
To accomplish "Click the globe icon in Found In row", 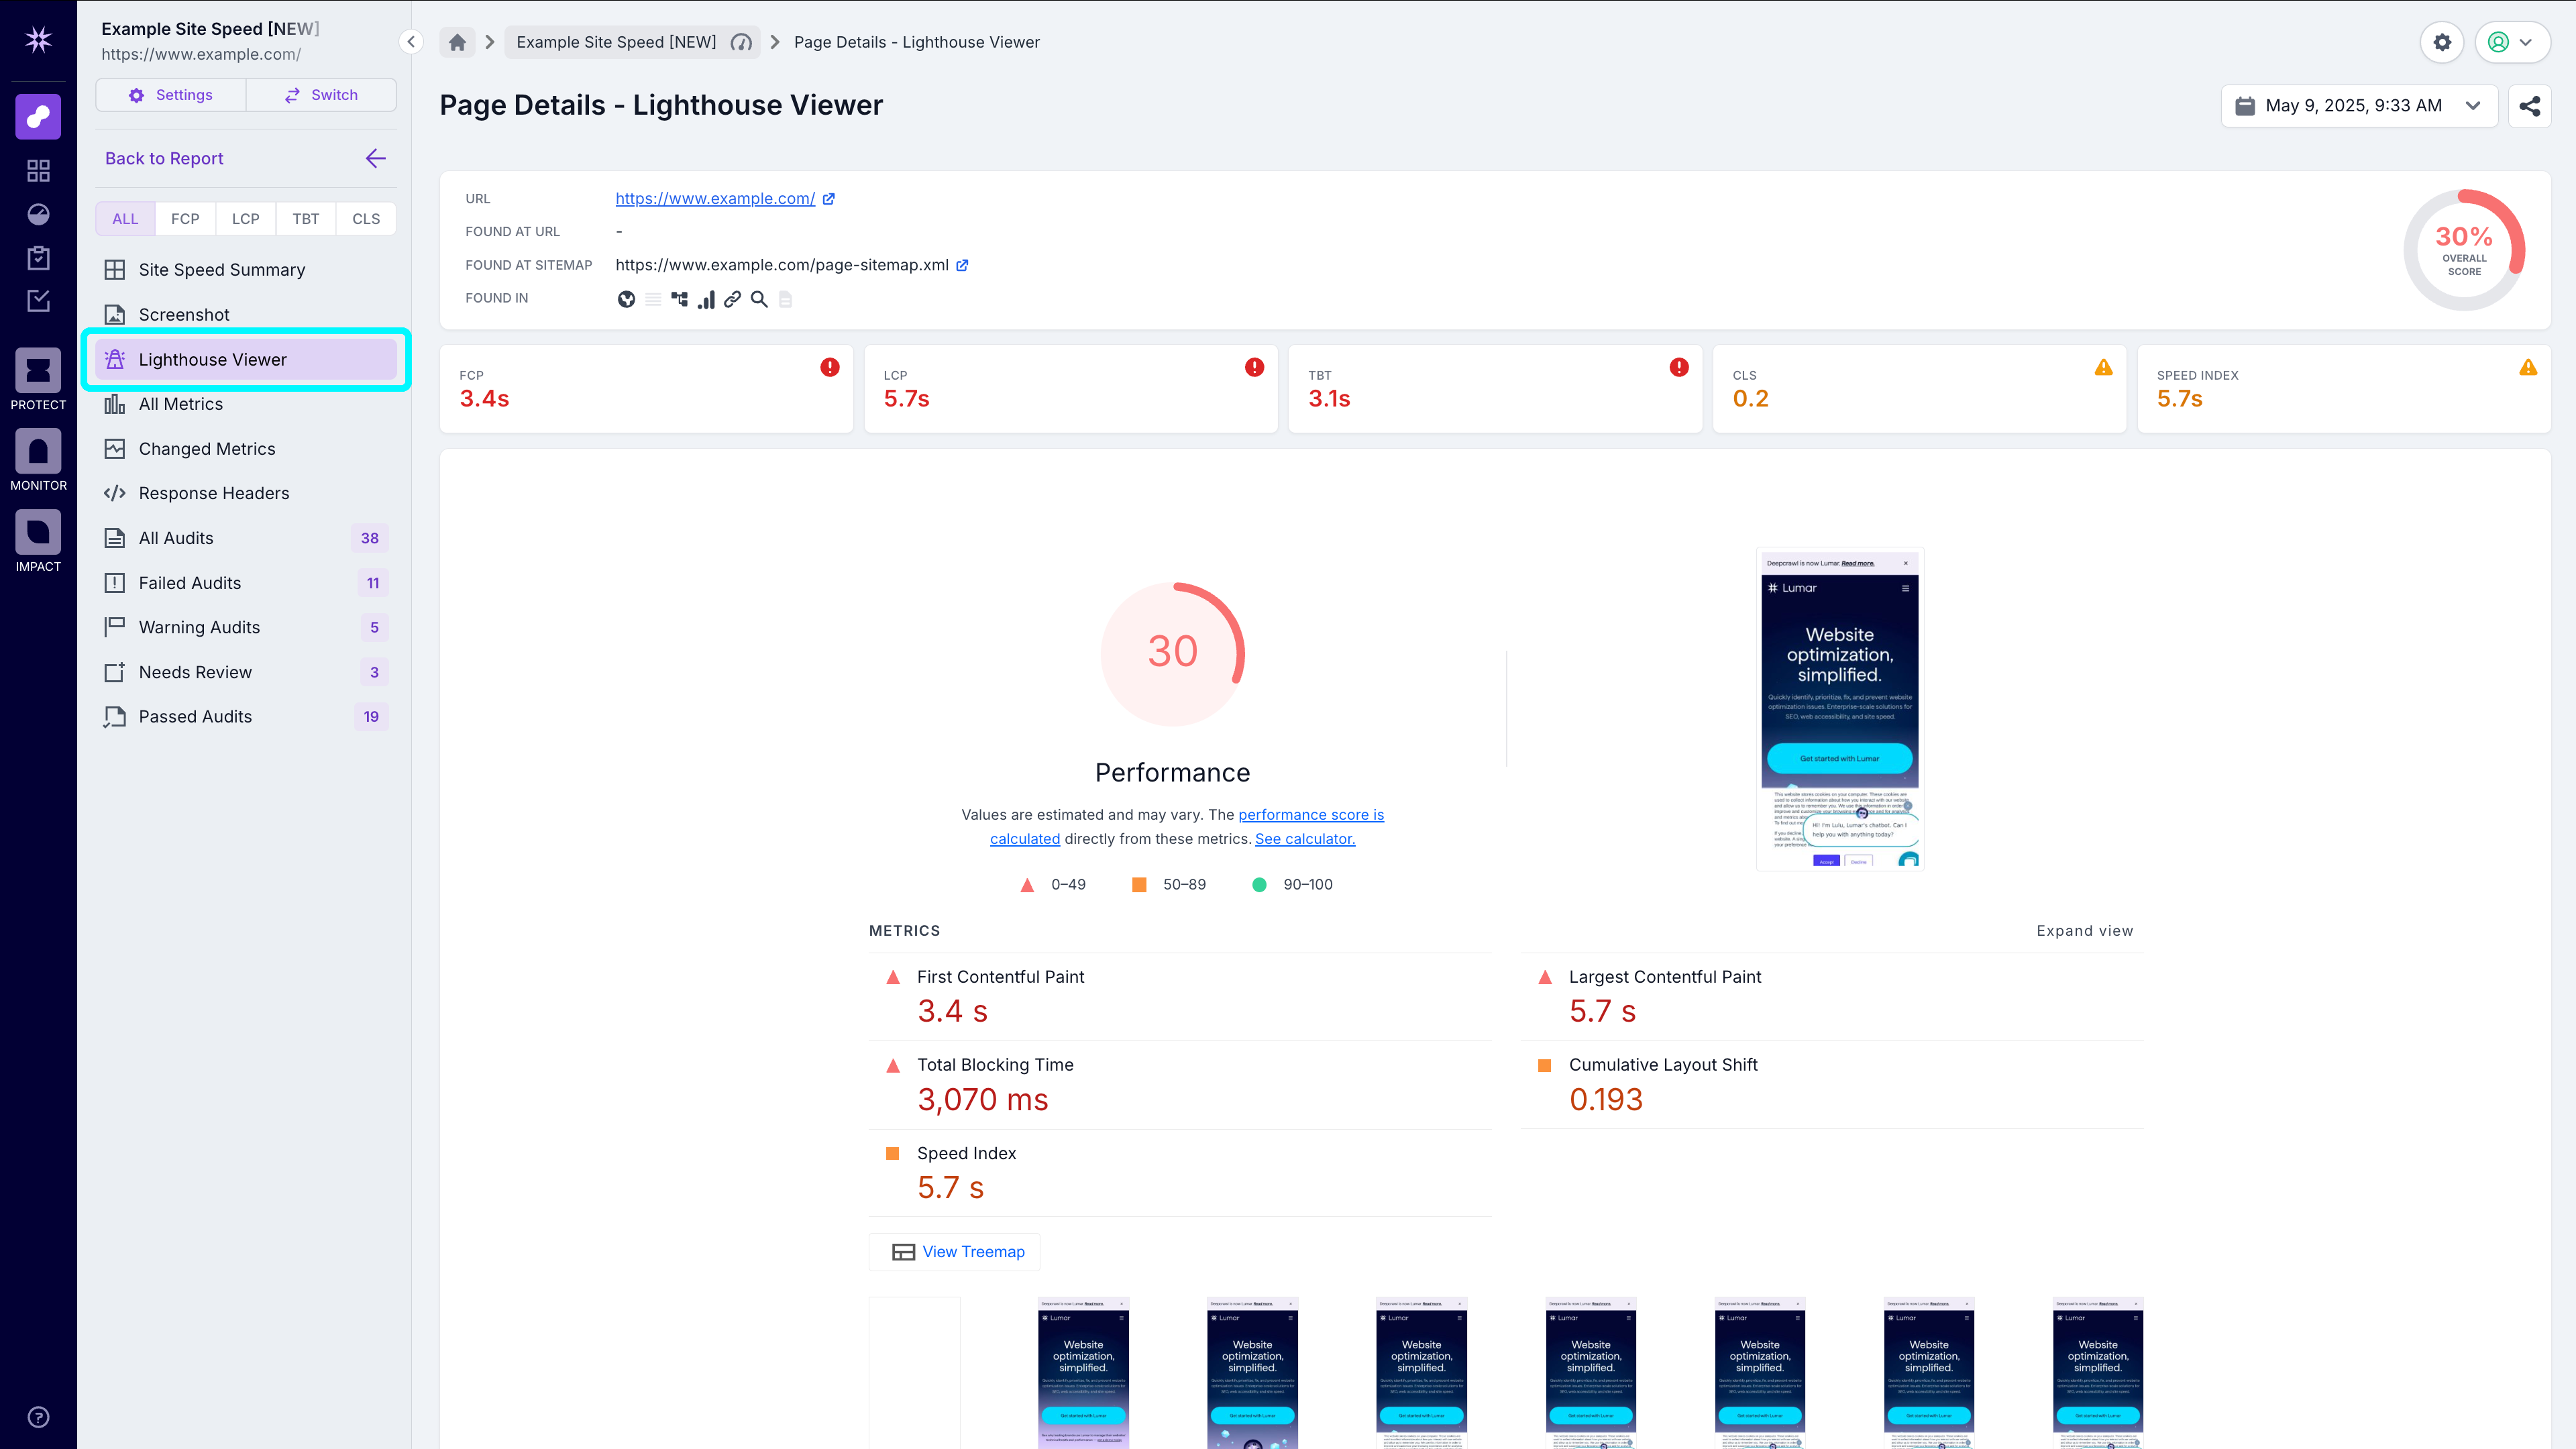I will (x=626, y=299).
